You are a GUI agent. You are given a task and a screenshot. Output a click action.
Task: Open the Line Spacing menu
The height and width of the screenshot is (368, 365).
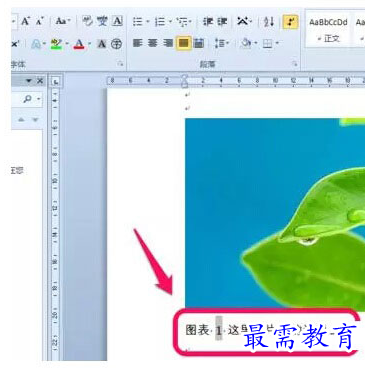click(221, 43)
